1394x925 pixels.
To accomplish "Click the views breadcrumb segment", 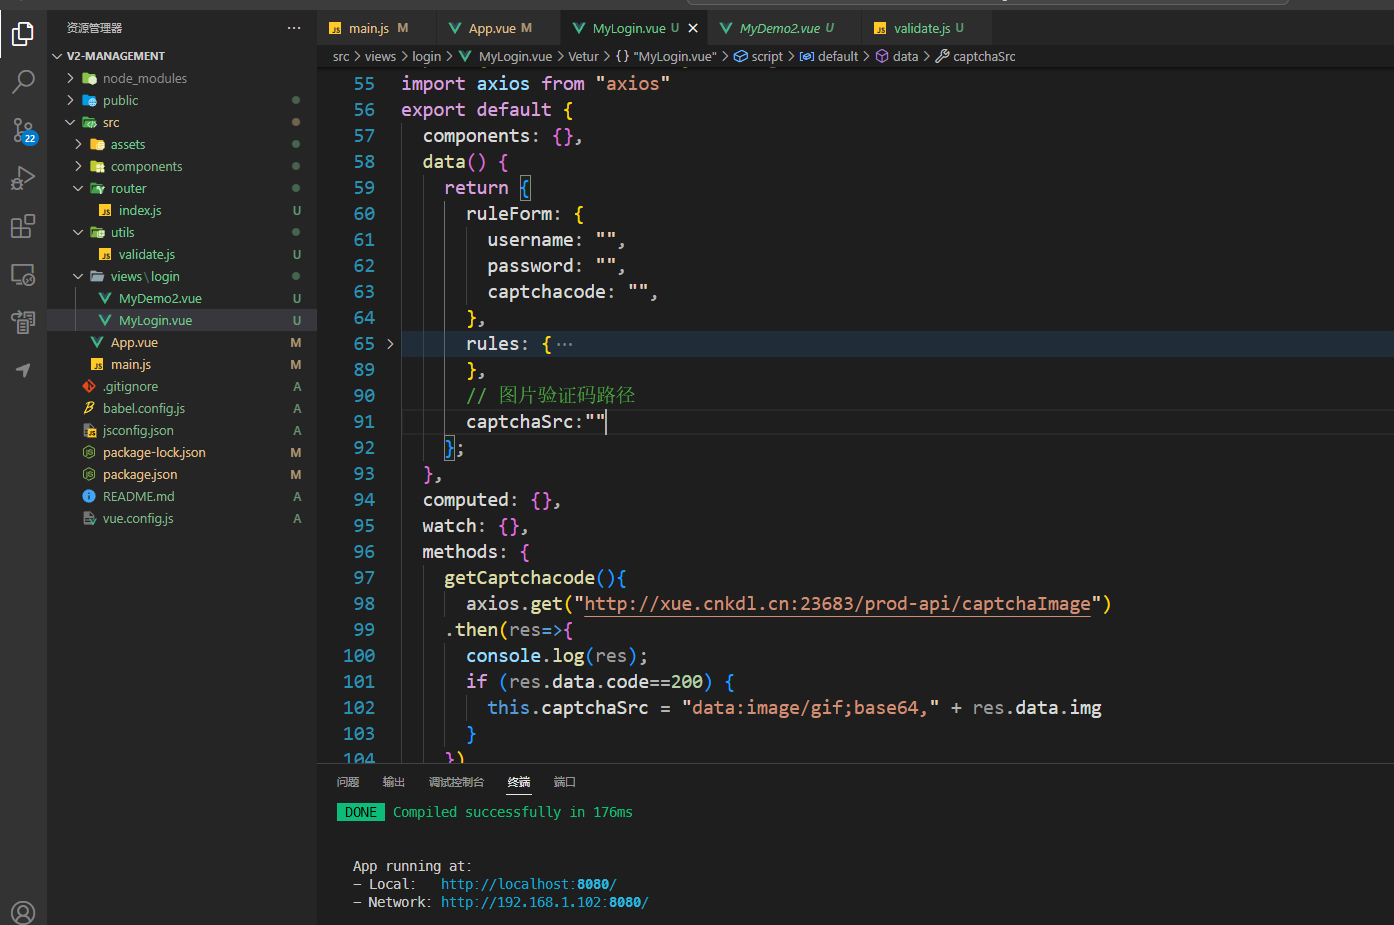I will click(380, 56).
